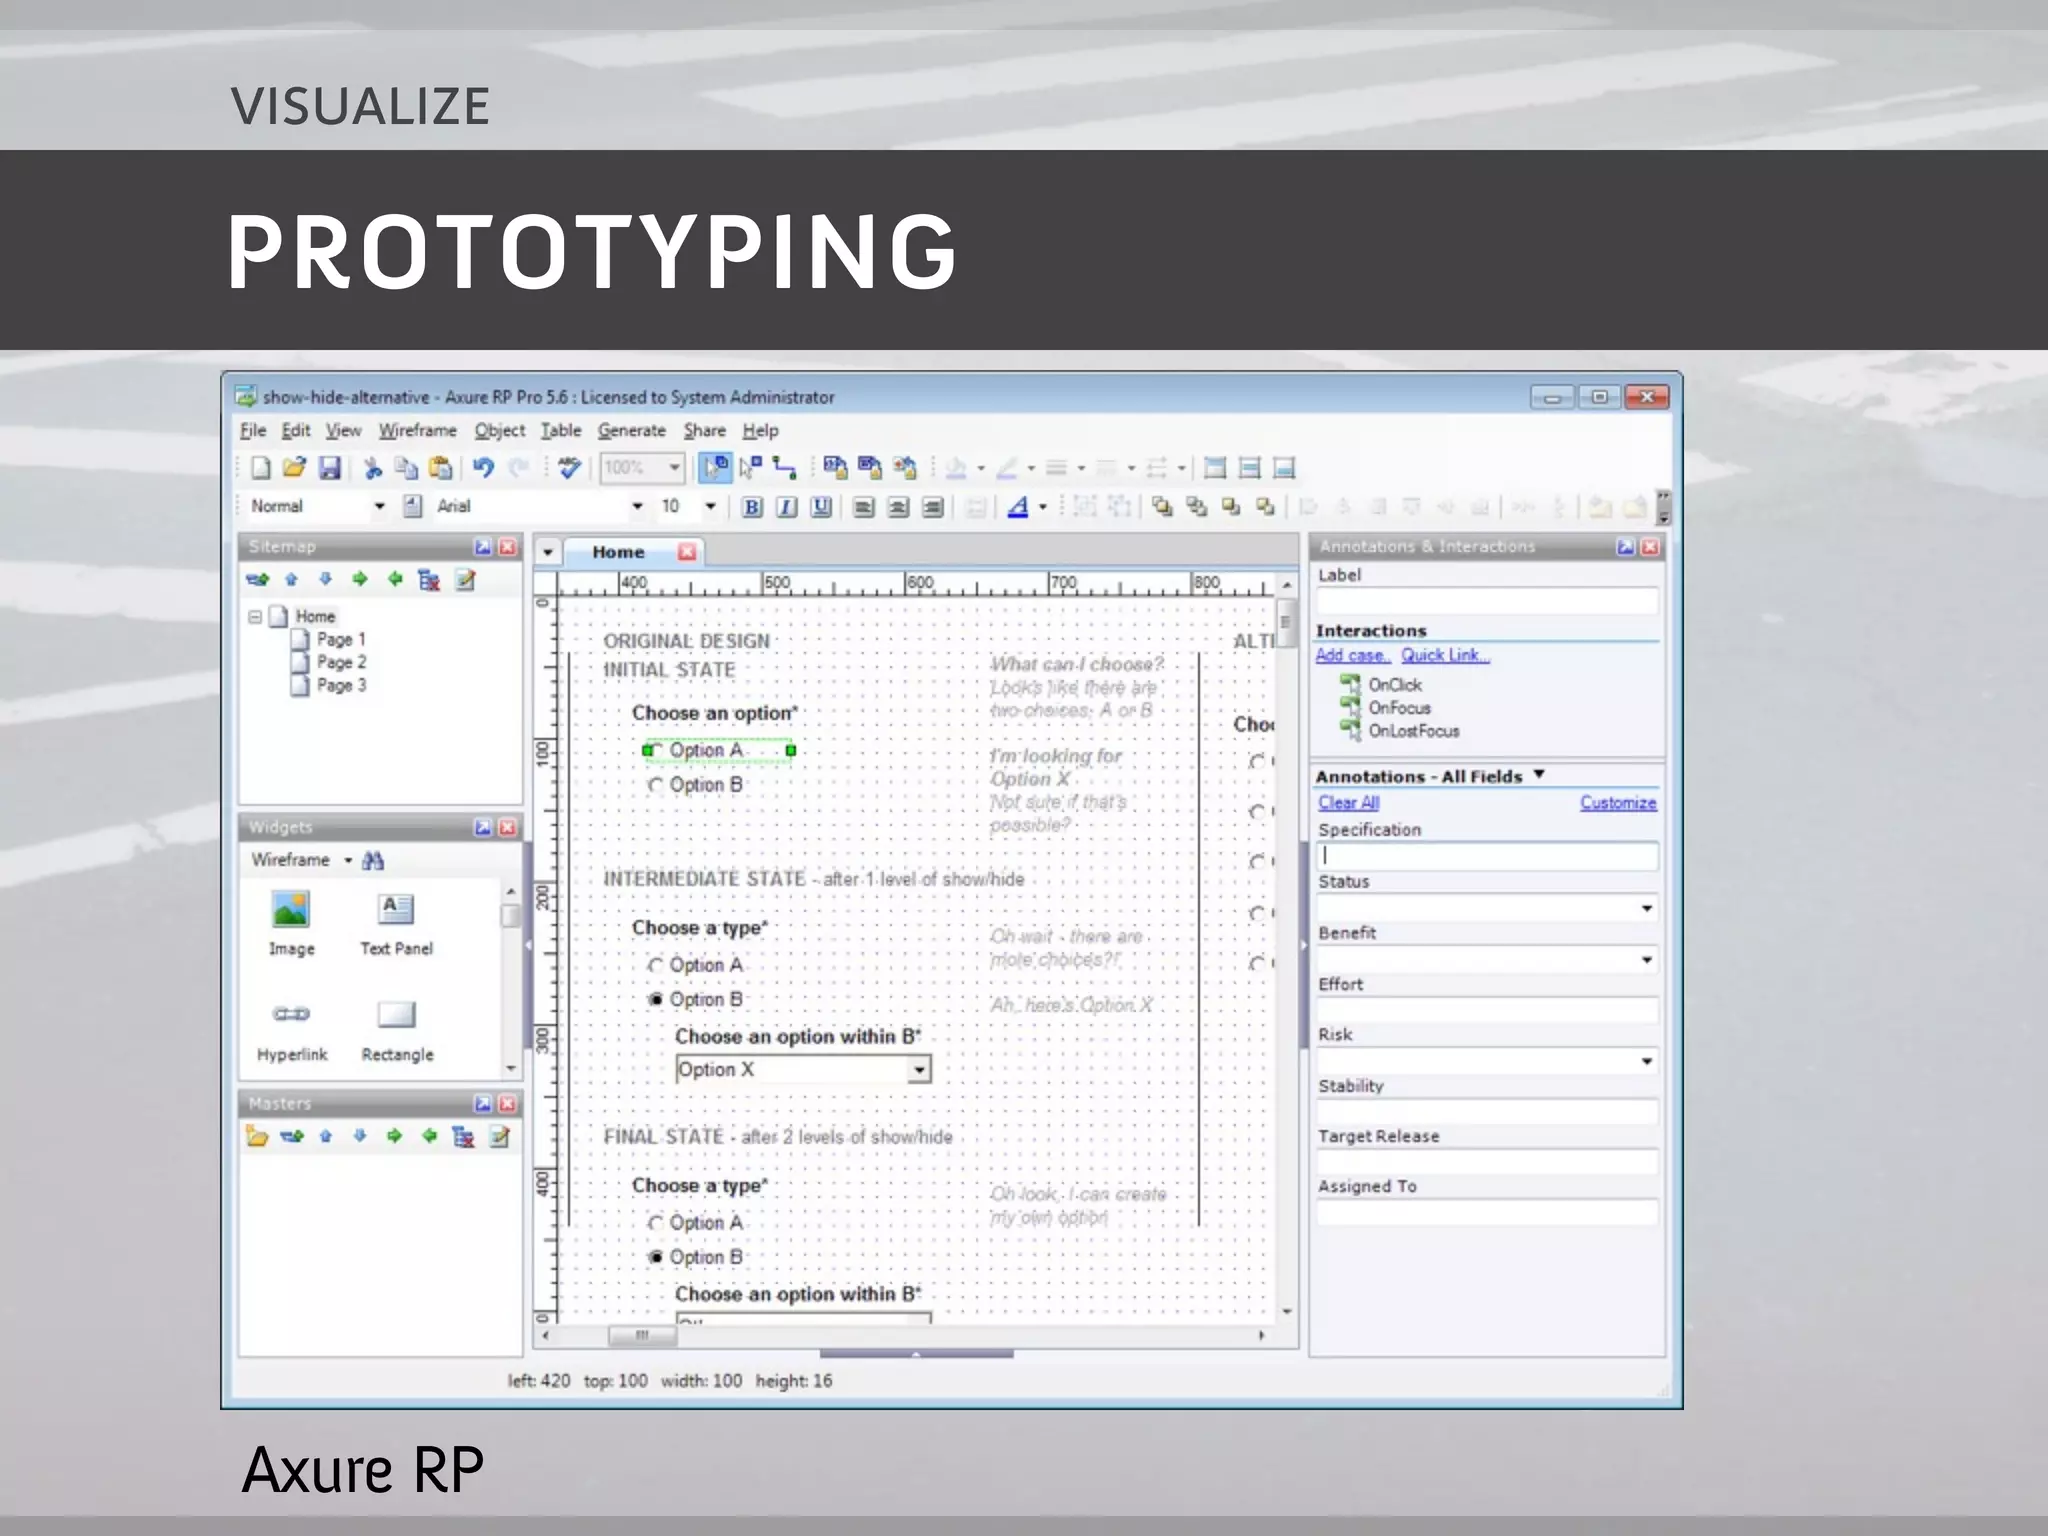
Task: Click Edit Page icon in Sitemap toolbar
Action: [465, 580]
